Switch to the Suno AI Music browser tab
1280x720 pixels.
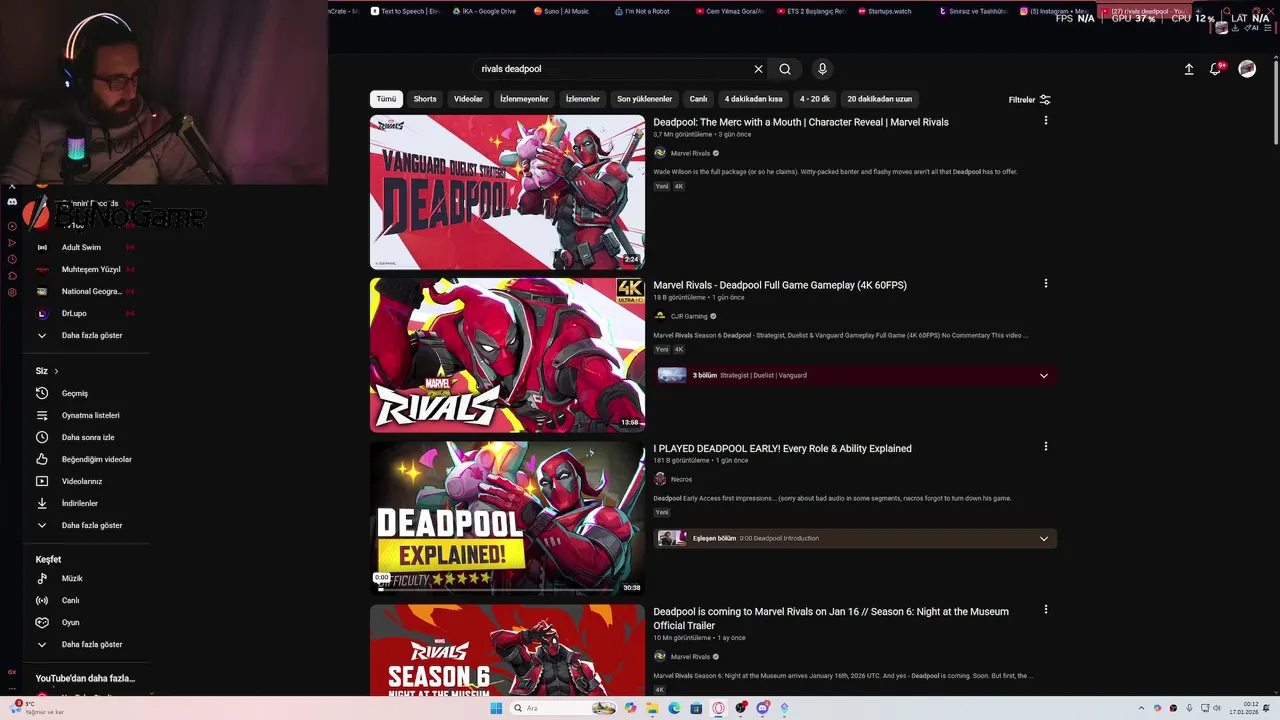coord(564,11)
